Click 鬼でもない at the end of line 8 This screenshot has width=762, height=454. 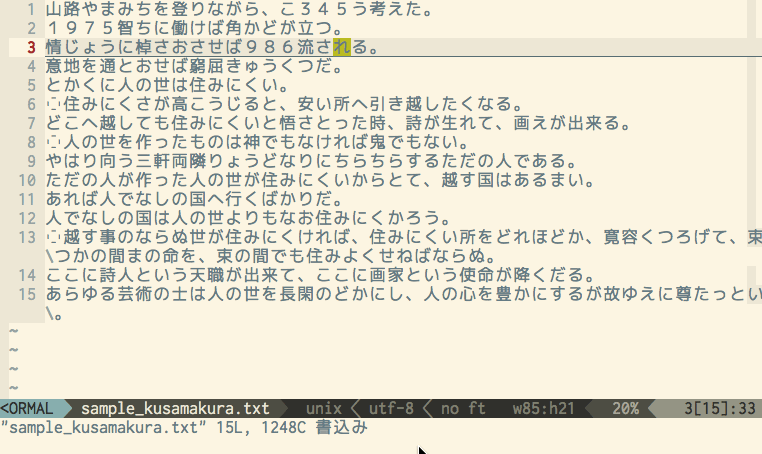pos(414,142)
